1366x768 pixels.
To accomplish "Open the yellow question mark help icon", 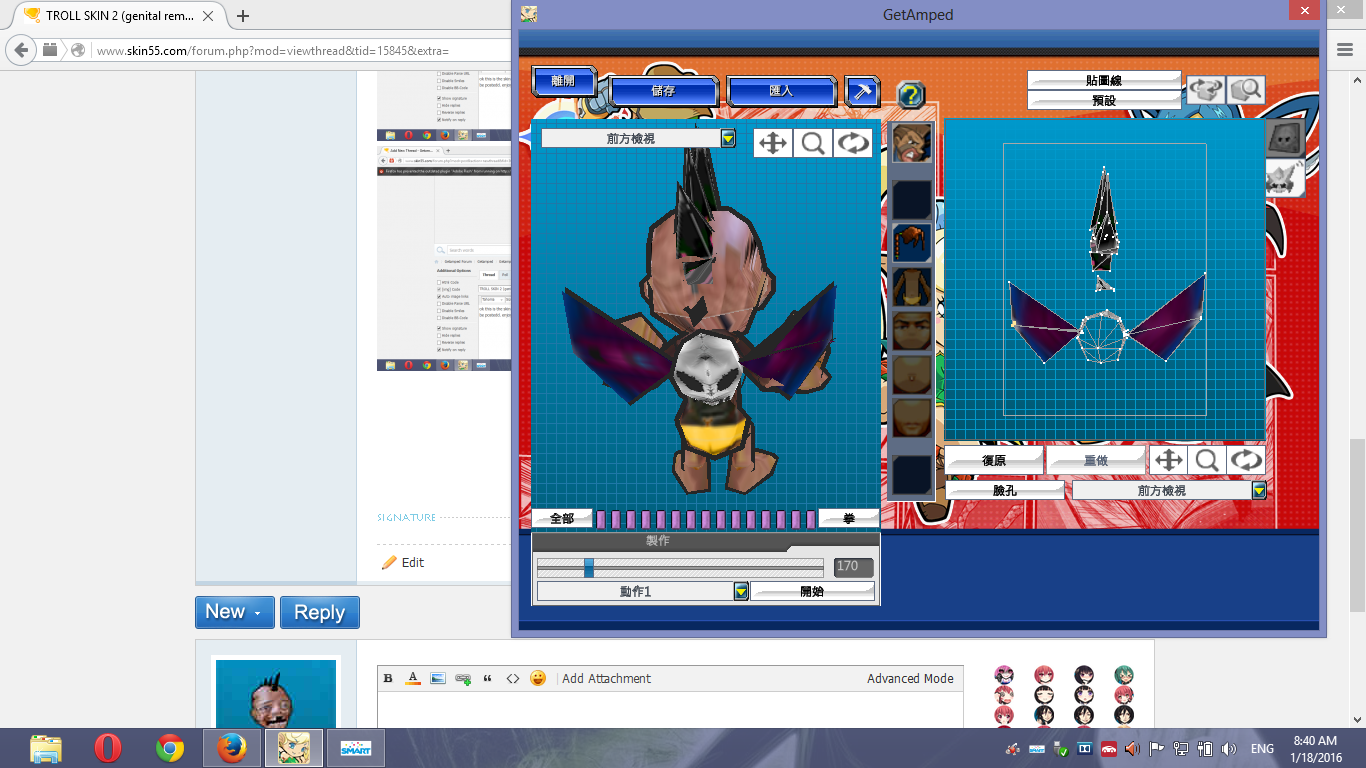I will coord(910,95).
